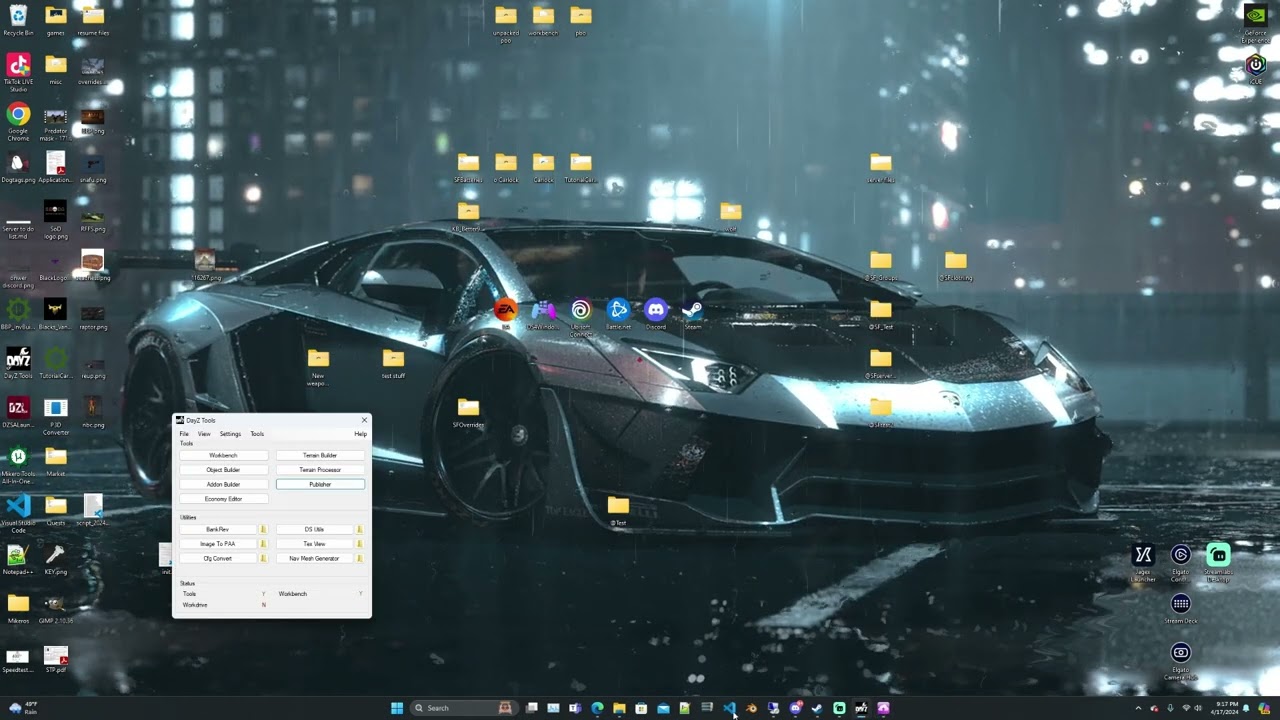Select the GIMP 2.10.36 desktop icon
Screen dimensions: 1280x720
[56, 608]
